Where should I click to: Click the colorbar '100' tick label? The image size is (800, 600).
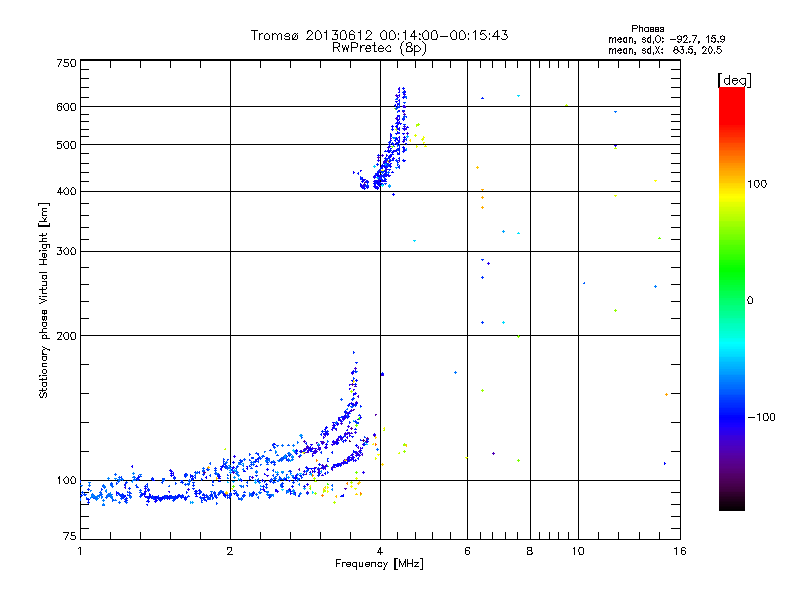tap(757, 184)
